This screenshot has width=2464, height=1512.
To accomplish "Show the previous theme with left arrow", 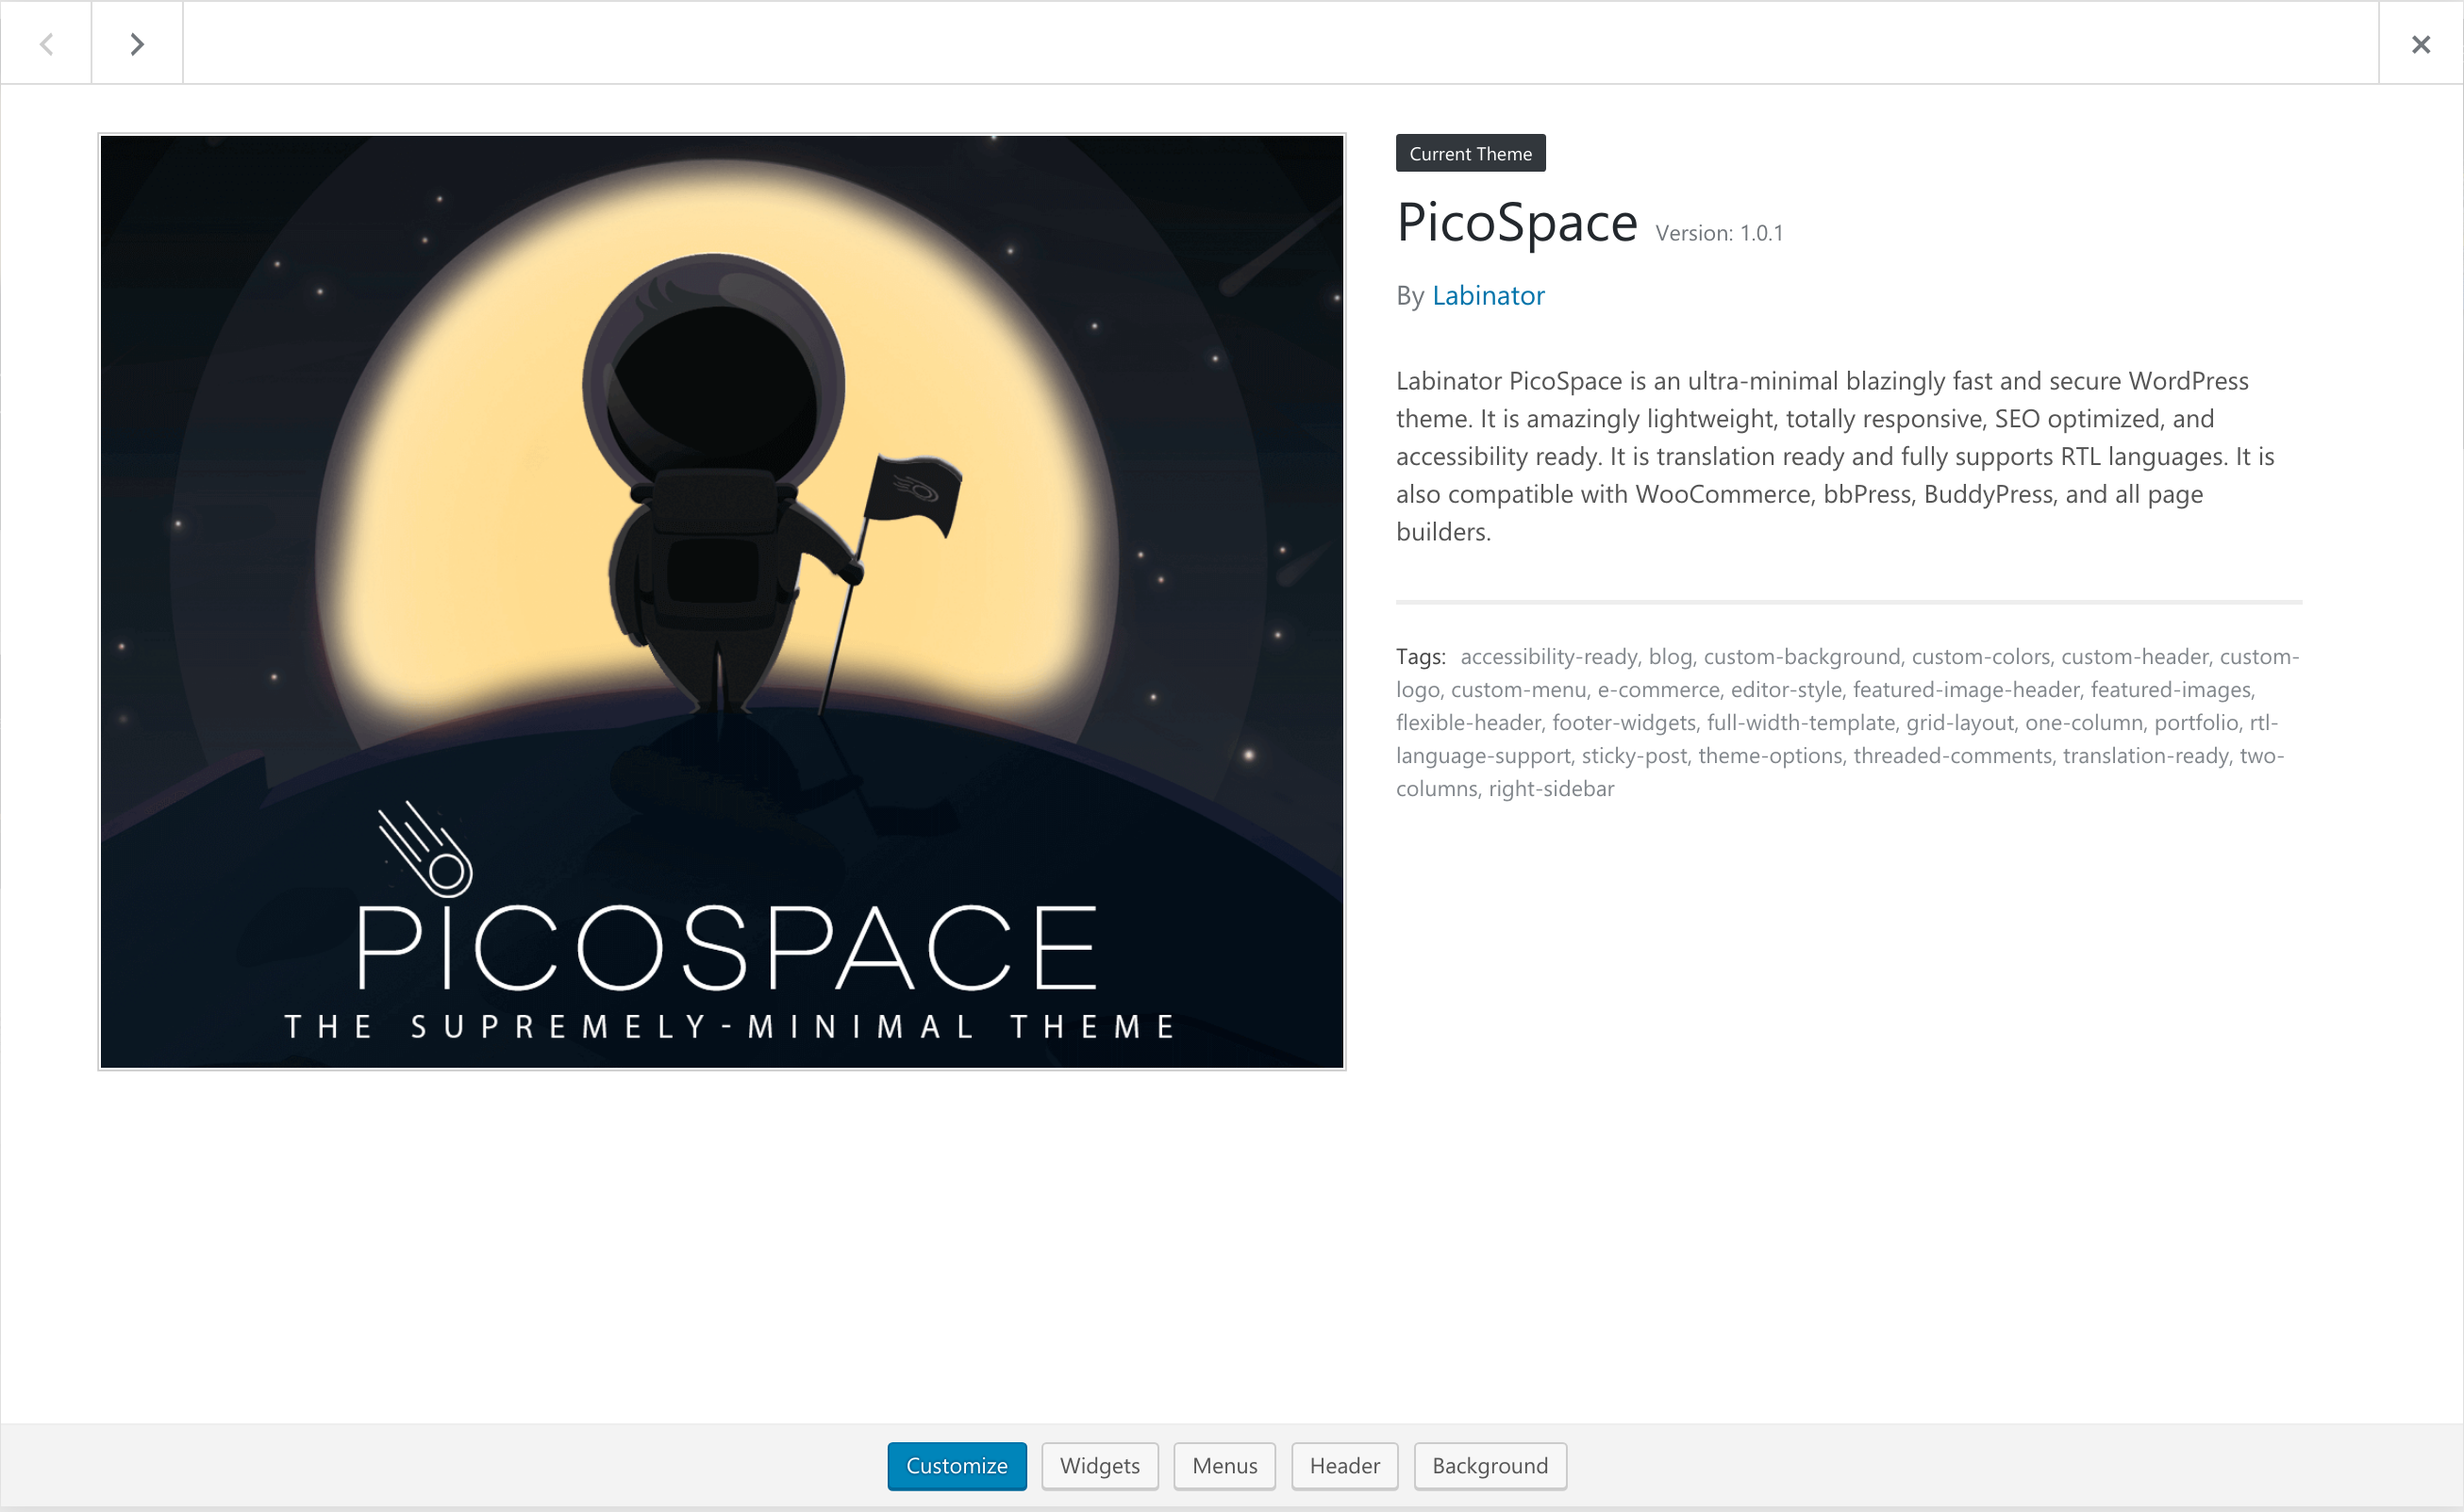I will coord(46,43).
